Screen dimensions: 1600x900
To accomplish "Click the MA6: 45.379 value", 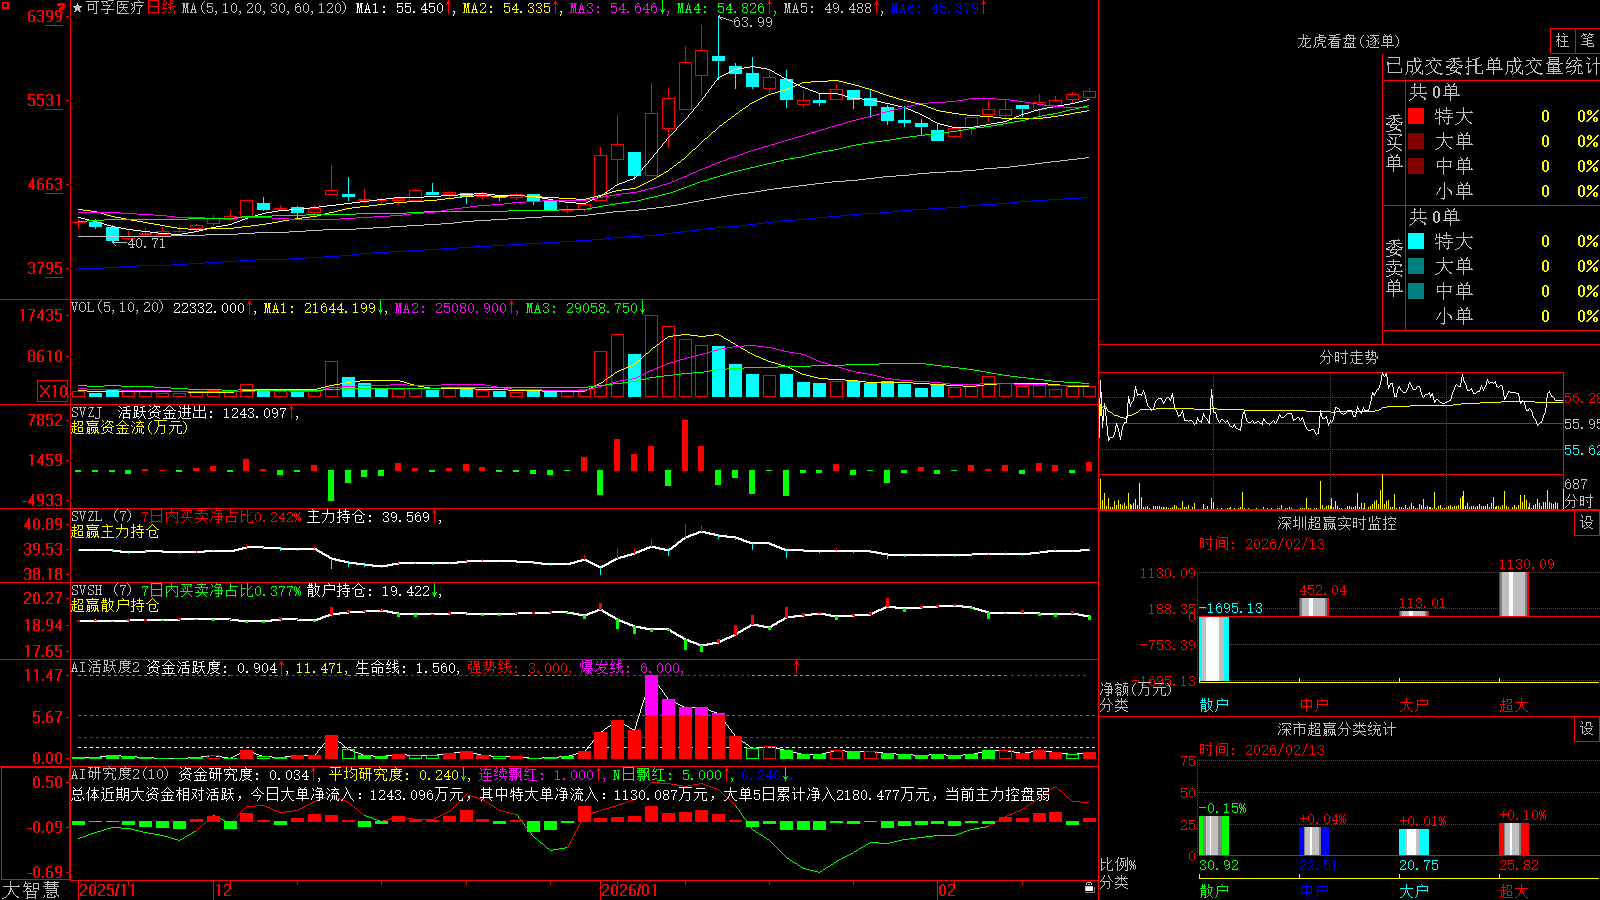I will click(x=935, y=8).
